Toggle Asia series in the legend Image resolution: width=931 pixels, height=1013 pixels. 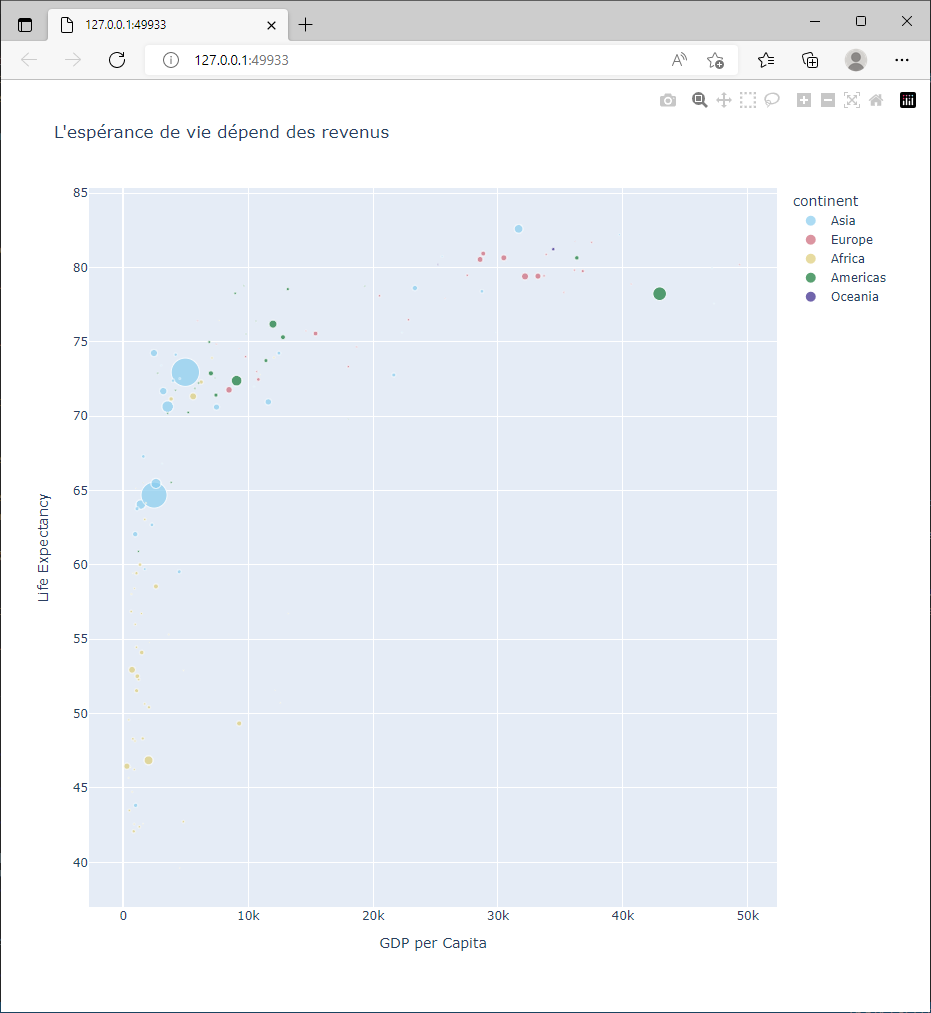[842, 221]
